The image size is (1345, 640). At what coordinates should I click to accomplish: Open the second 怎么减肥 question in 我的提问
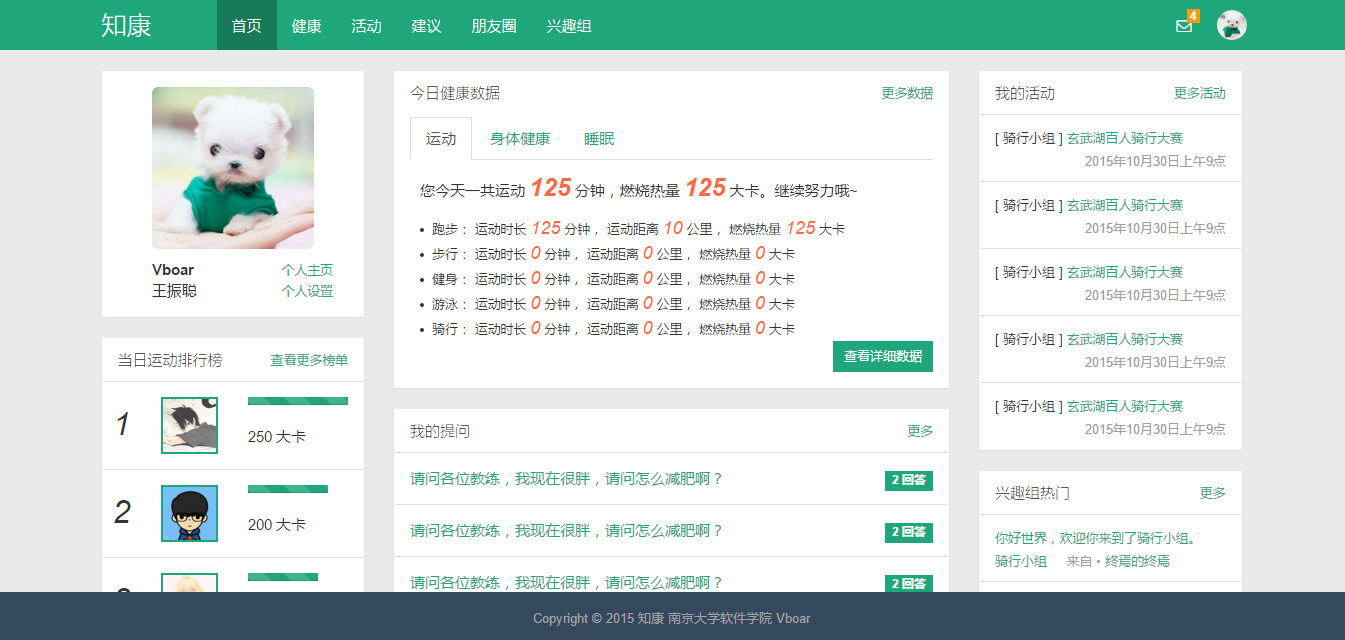click(x=566, y=531)
